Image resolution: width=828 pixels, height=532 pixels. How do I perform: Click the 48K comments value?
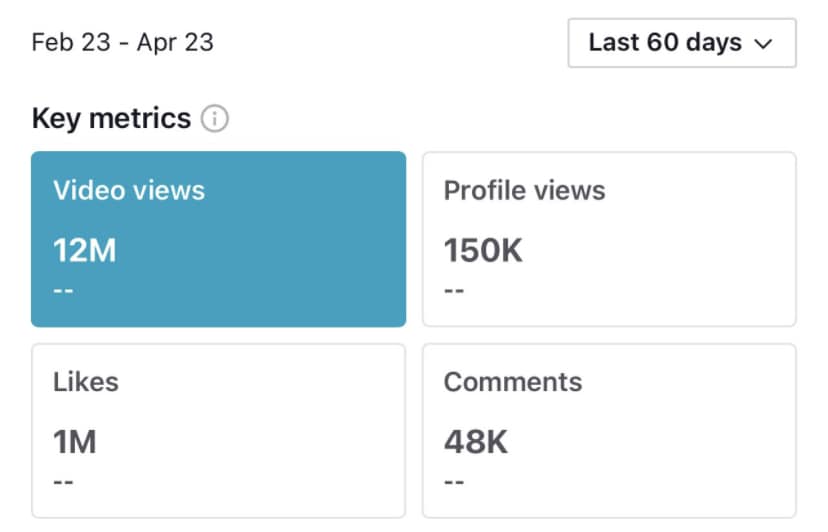[x=475, y=442]
